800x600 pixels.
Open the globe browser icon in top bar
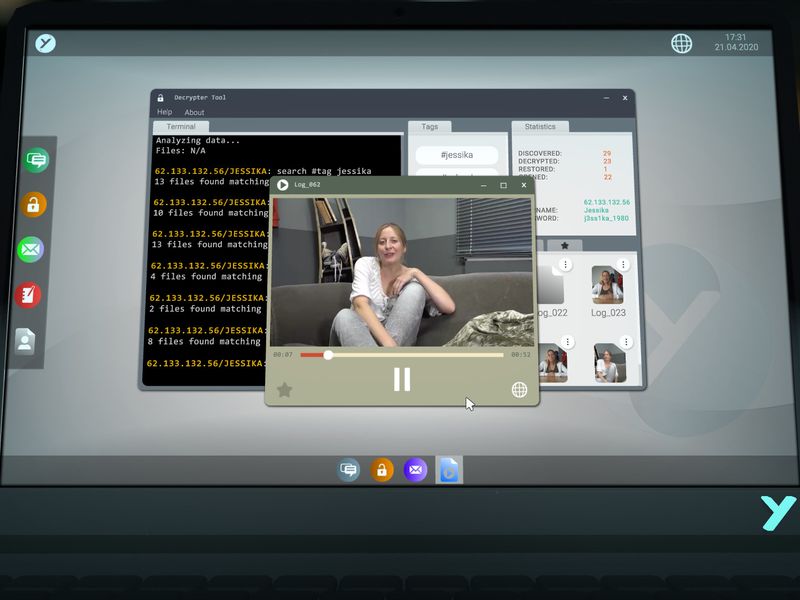coord(681,44)
